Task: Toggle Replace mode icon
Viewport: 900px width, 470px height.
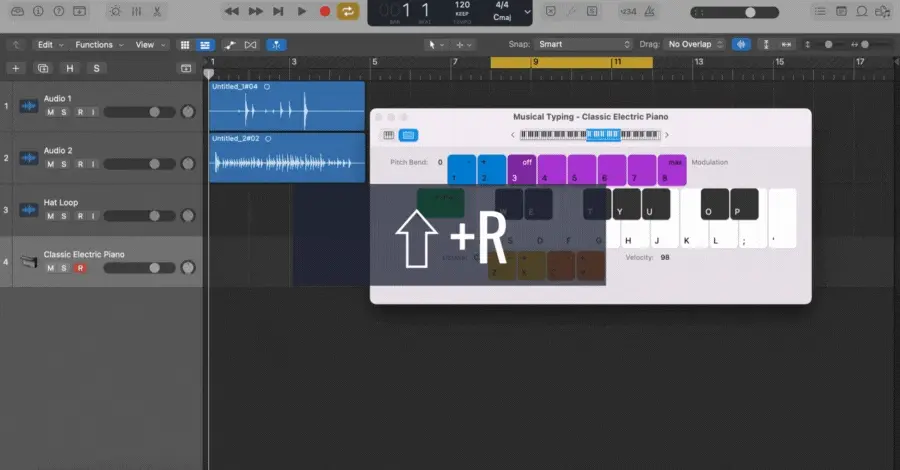Action: tap(550, 11)
